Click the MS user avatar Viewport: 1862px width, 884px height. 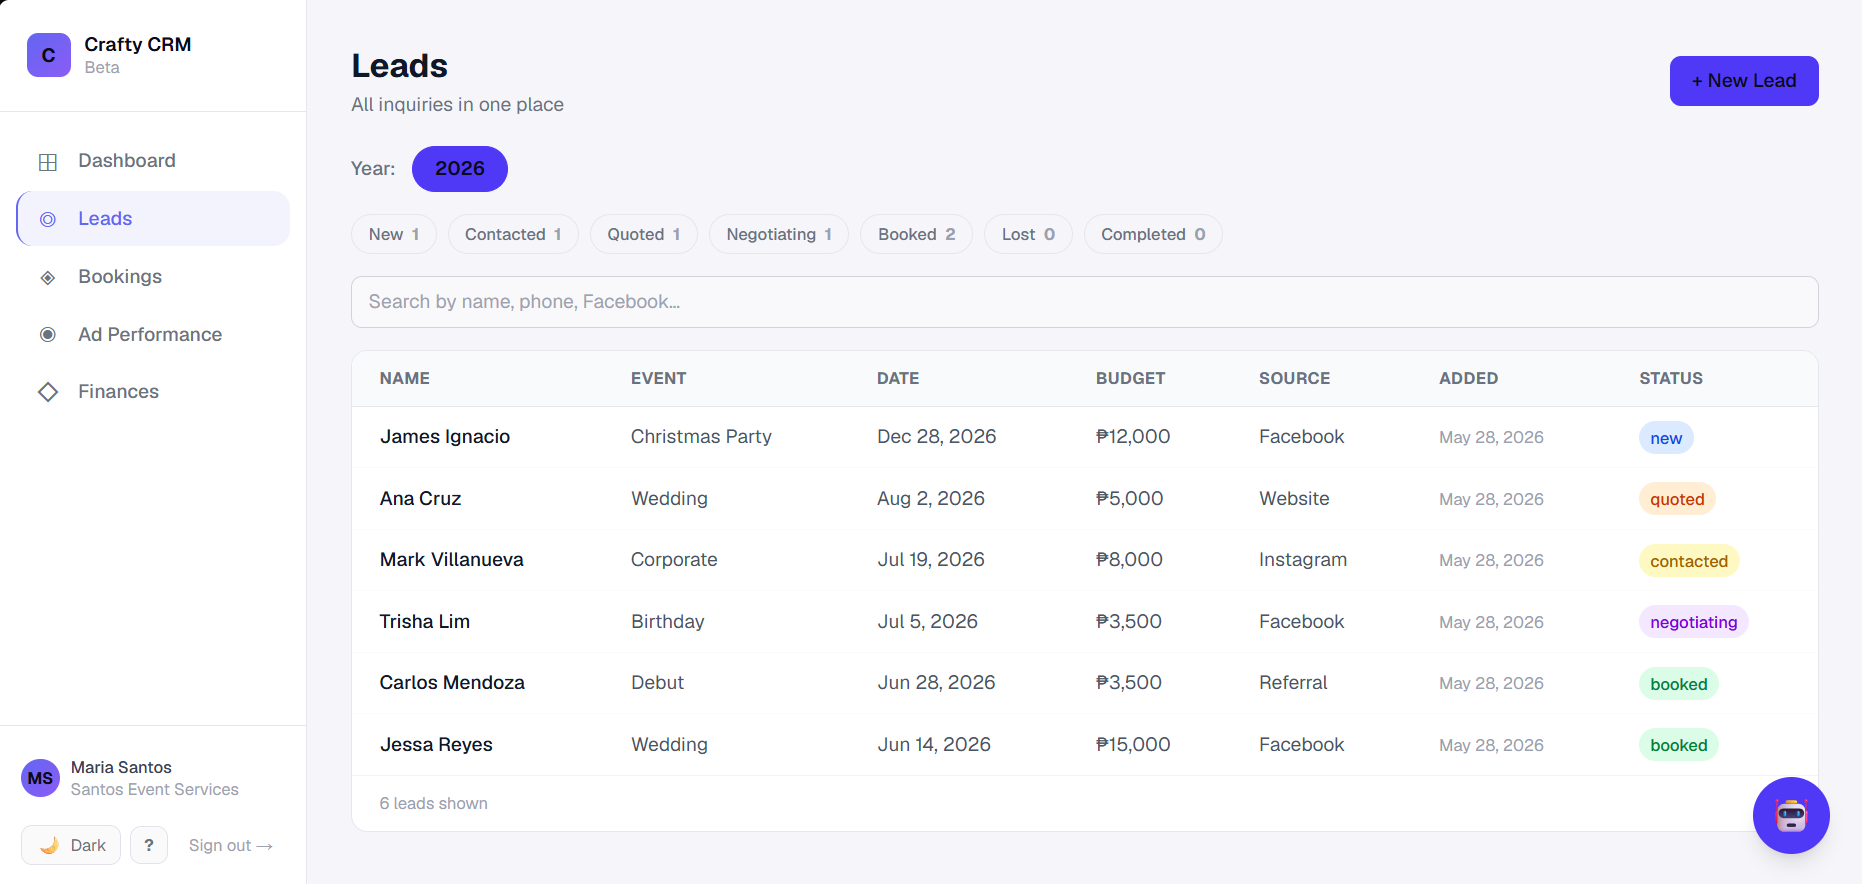click(x=40, y=778)
